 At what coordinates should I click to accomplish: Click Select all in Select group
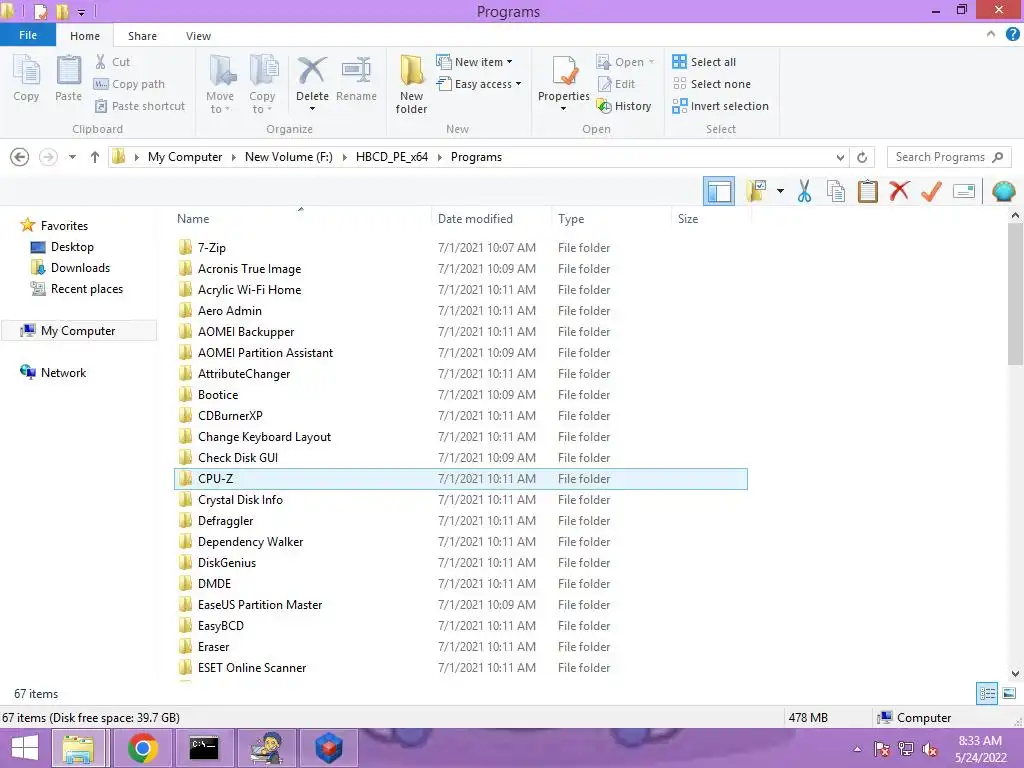coord(704,62)
